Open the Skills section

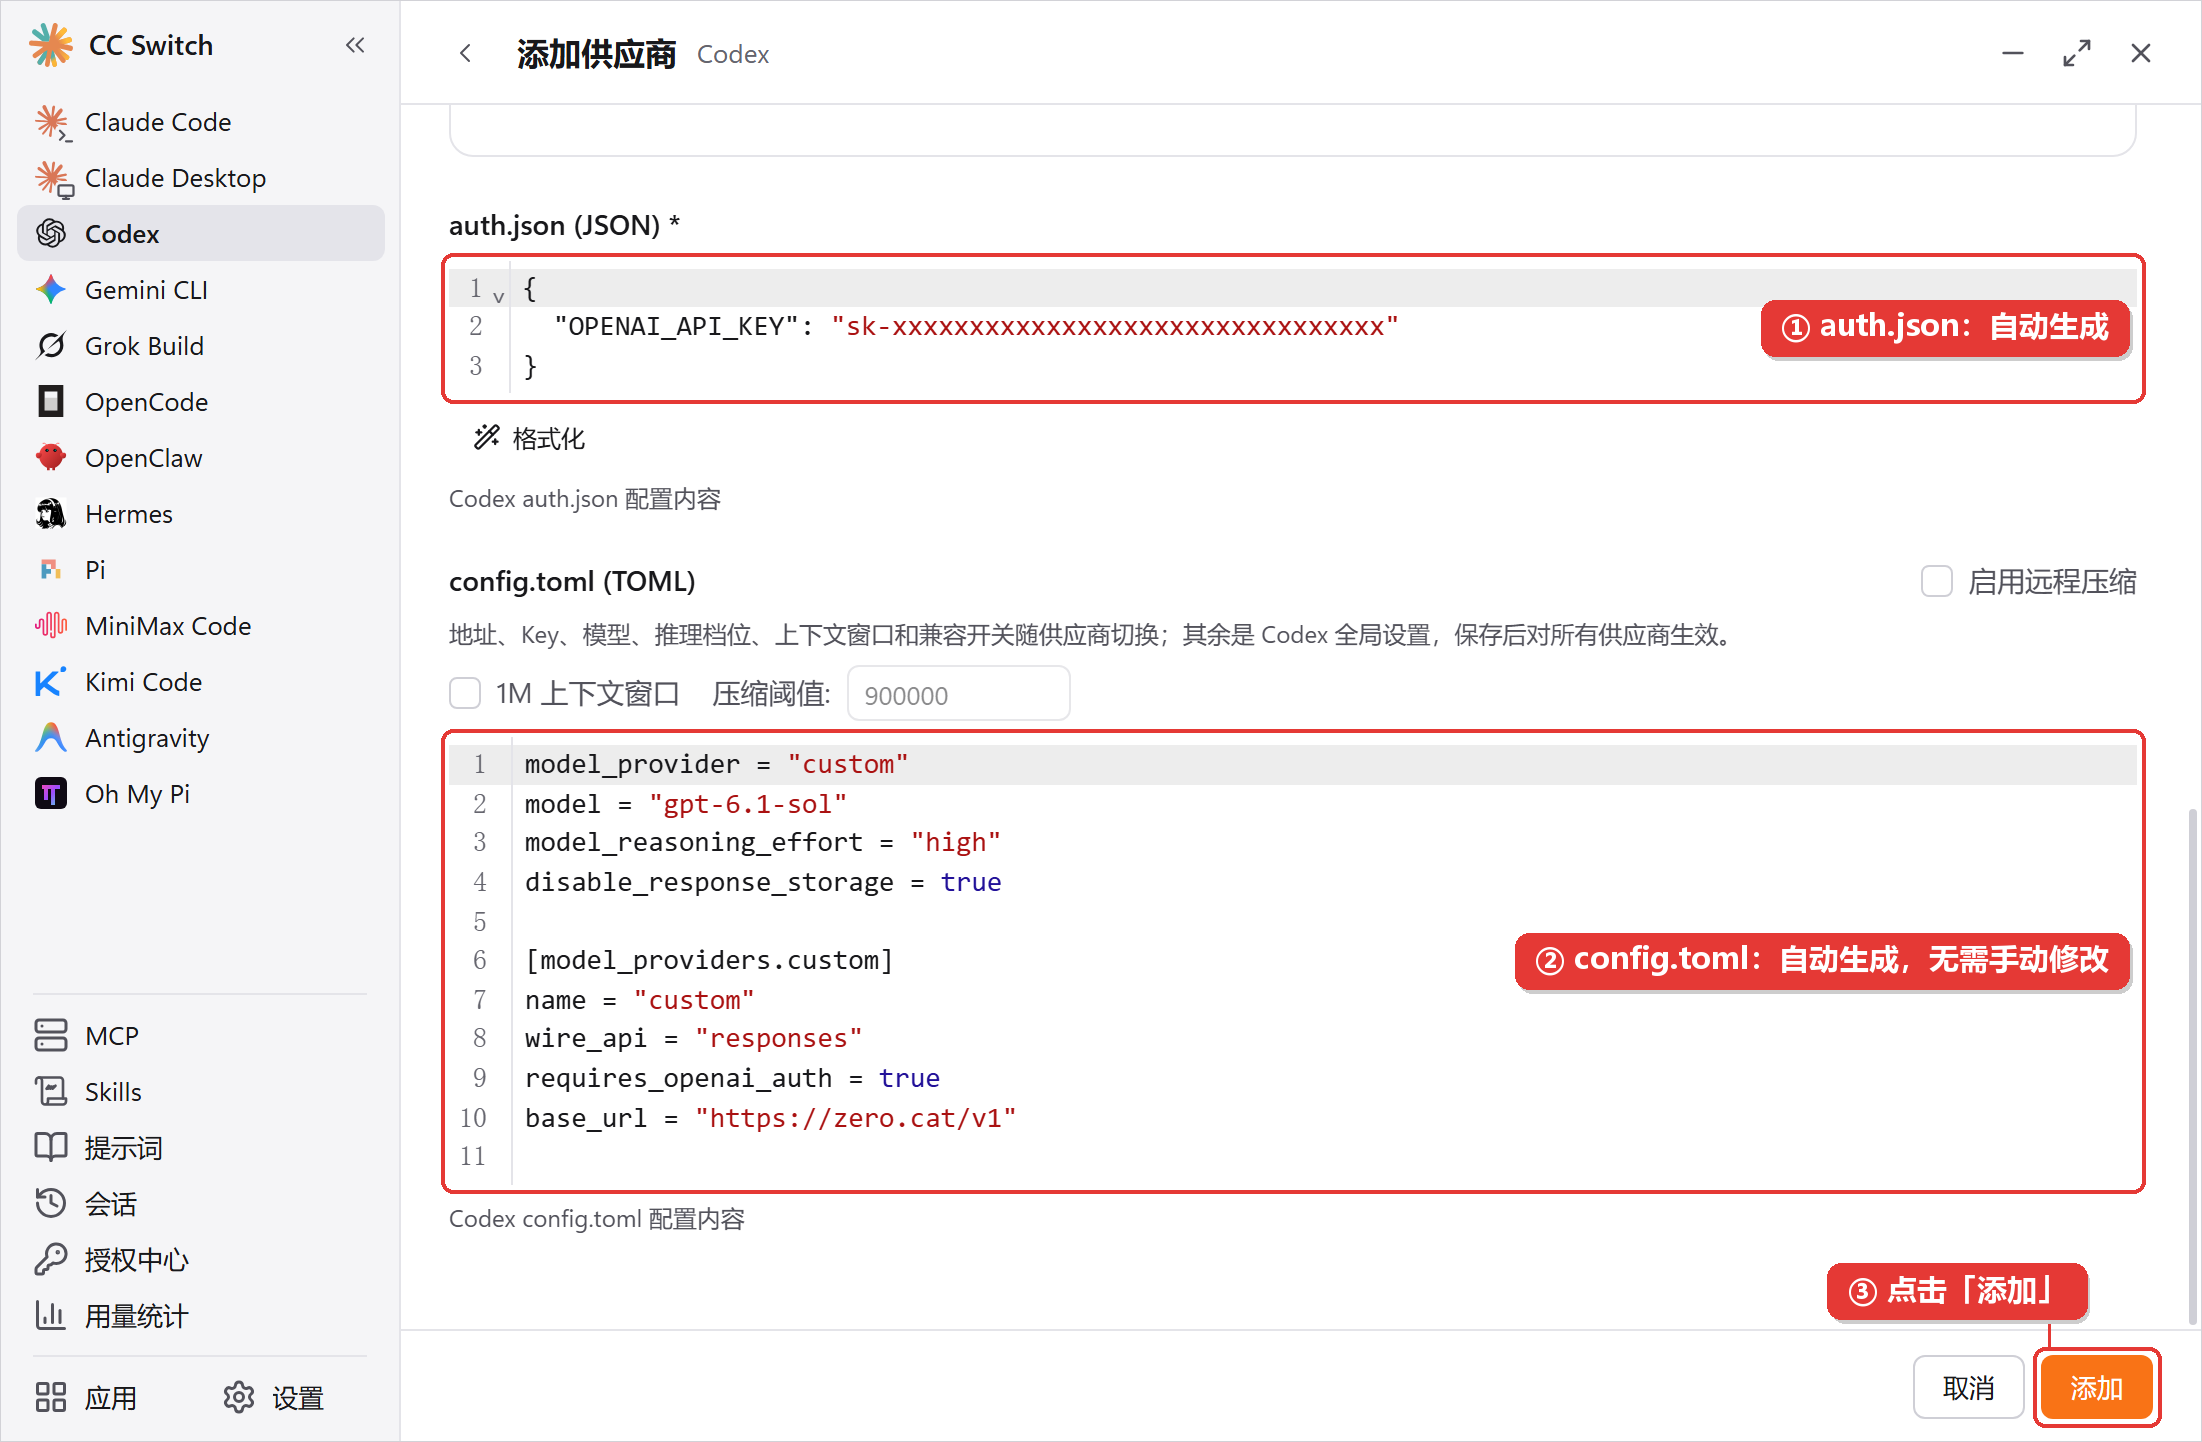point(200,1092)
